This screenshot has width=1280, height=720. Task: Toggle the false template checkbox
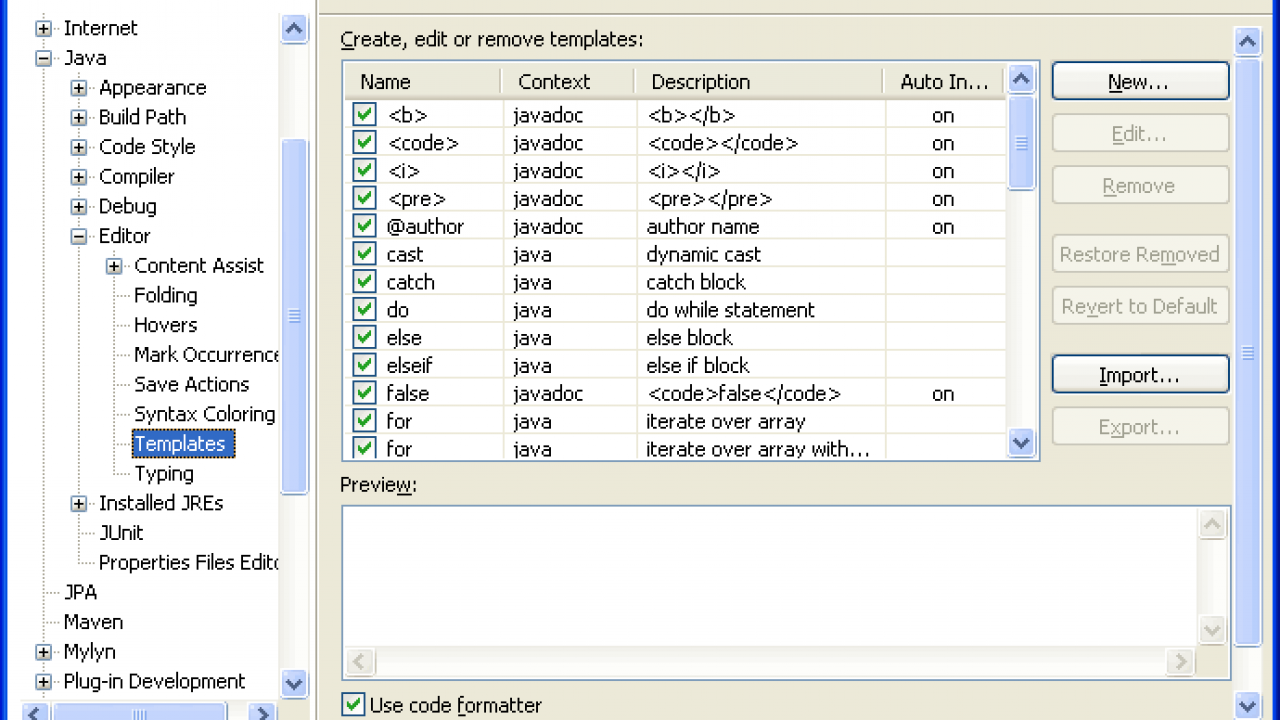coord(364,393)
